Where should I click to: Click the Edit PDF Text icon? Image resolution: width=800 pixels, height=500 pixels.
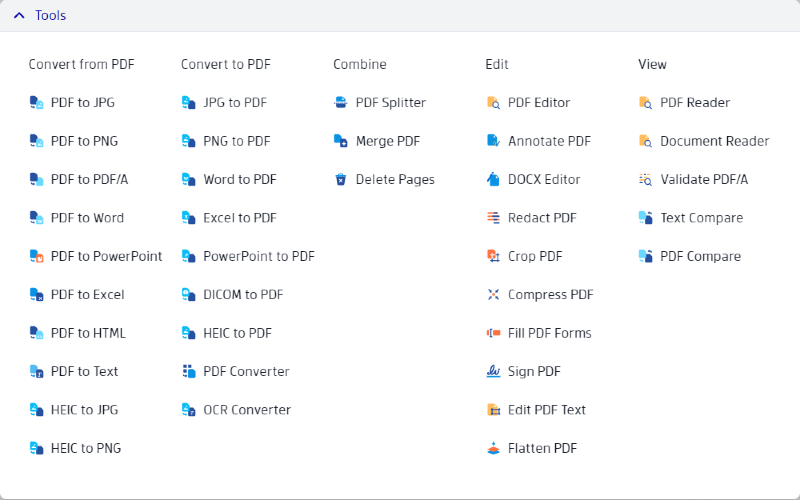coord(493,410)
